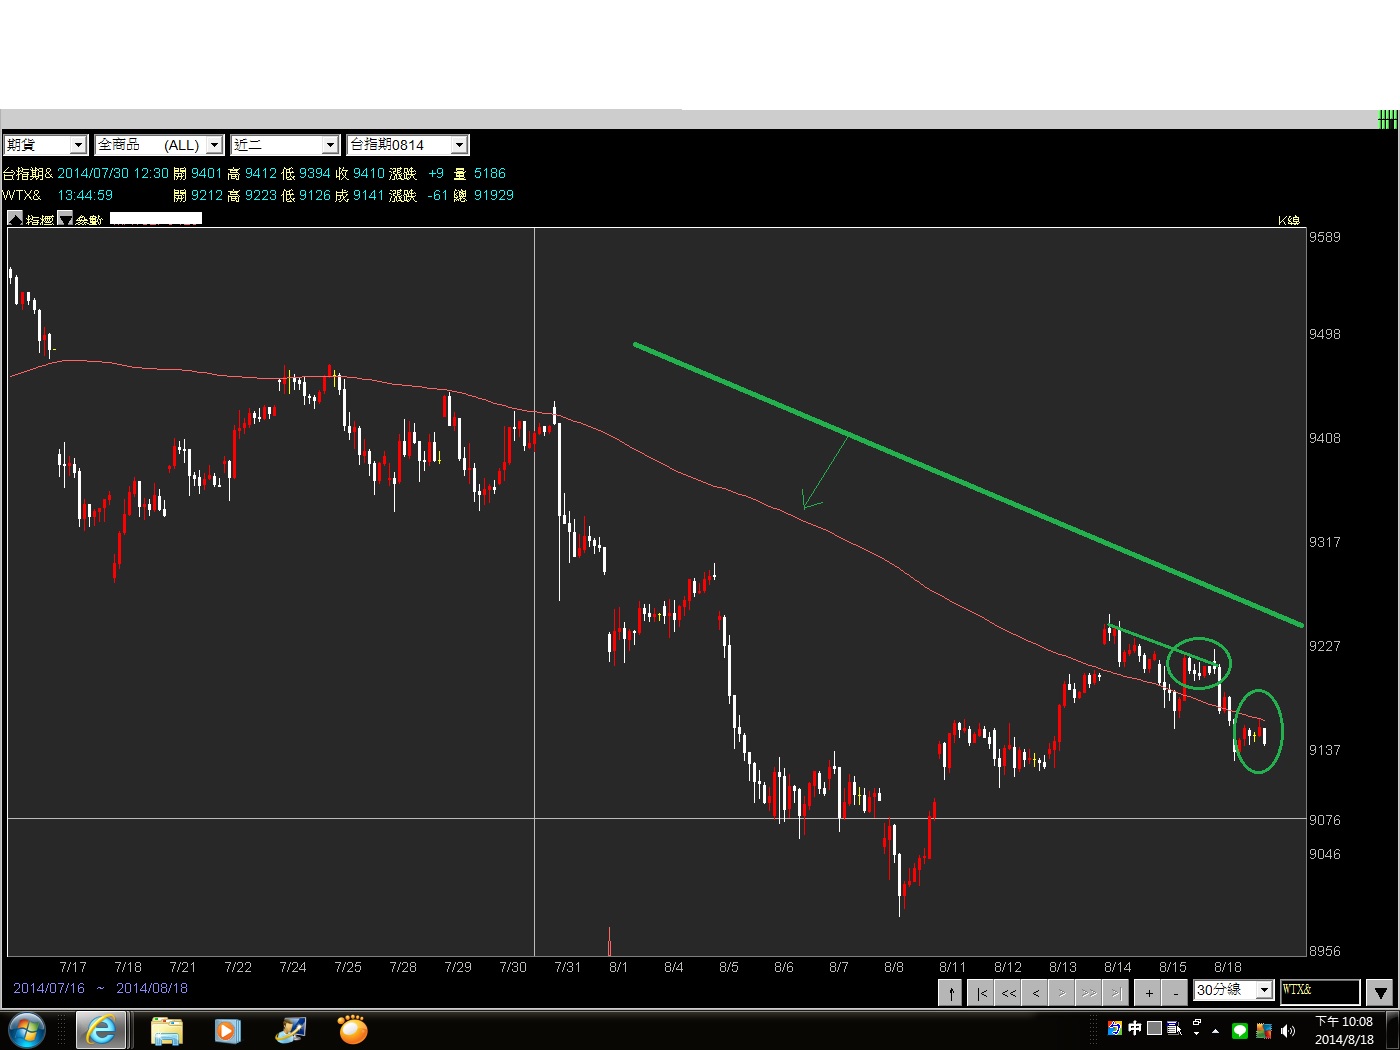Click the K線 label above price axis

click(1289, 220)
